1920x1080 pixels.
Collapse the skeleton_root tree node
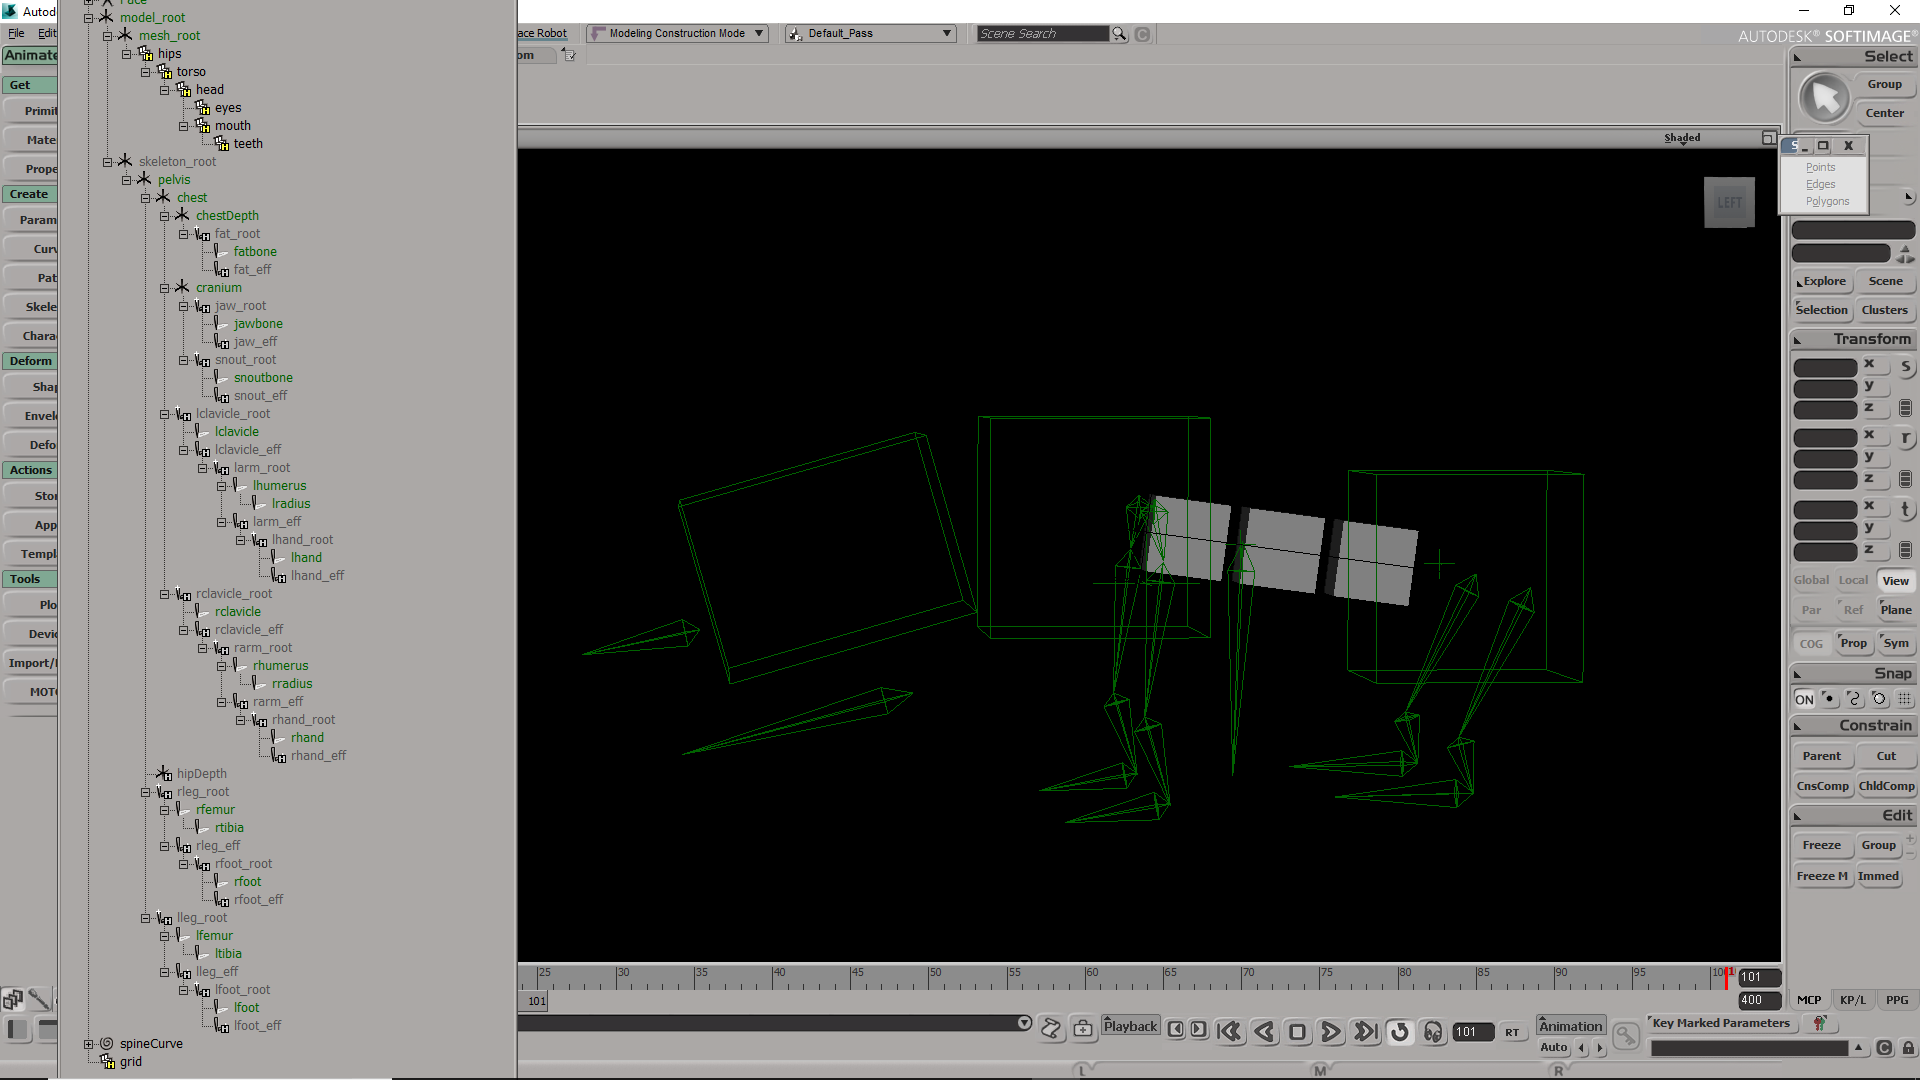pyautogui.click(x=107, y=162)
